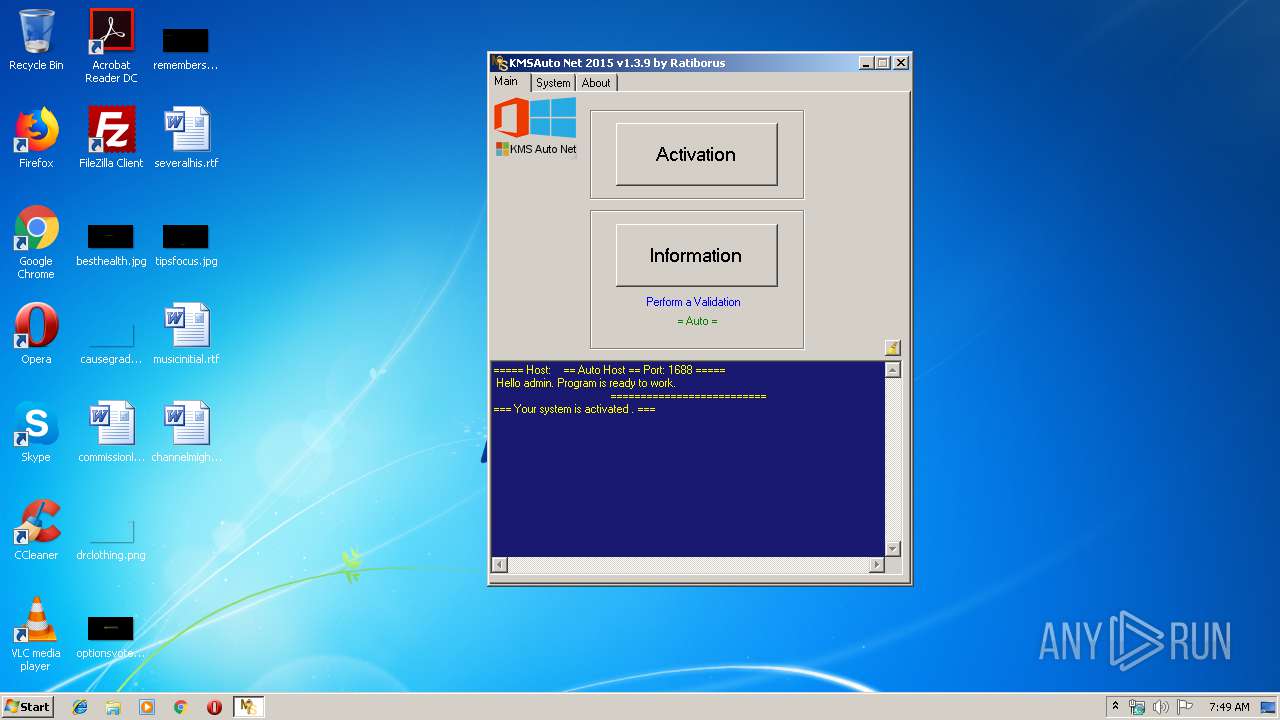Open Windows Explorer from the taskbar
This screenshot has height=720, width=1280.
coord(113,707)
